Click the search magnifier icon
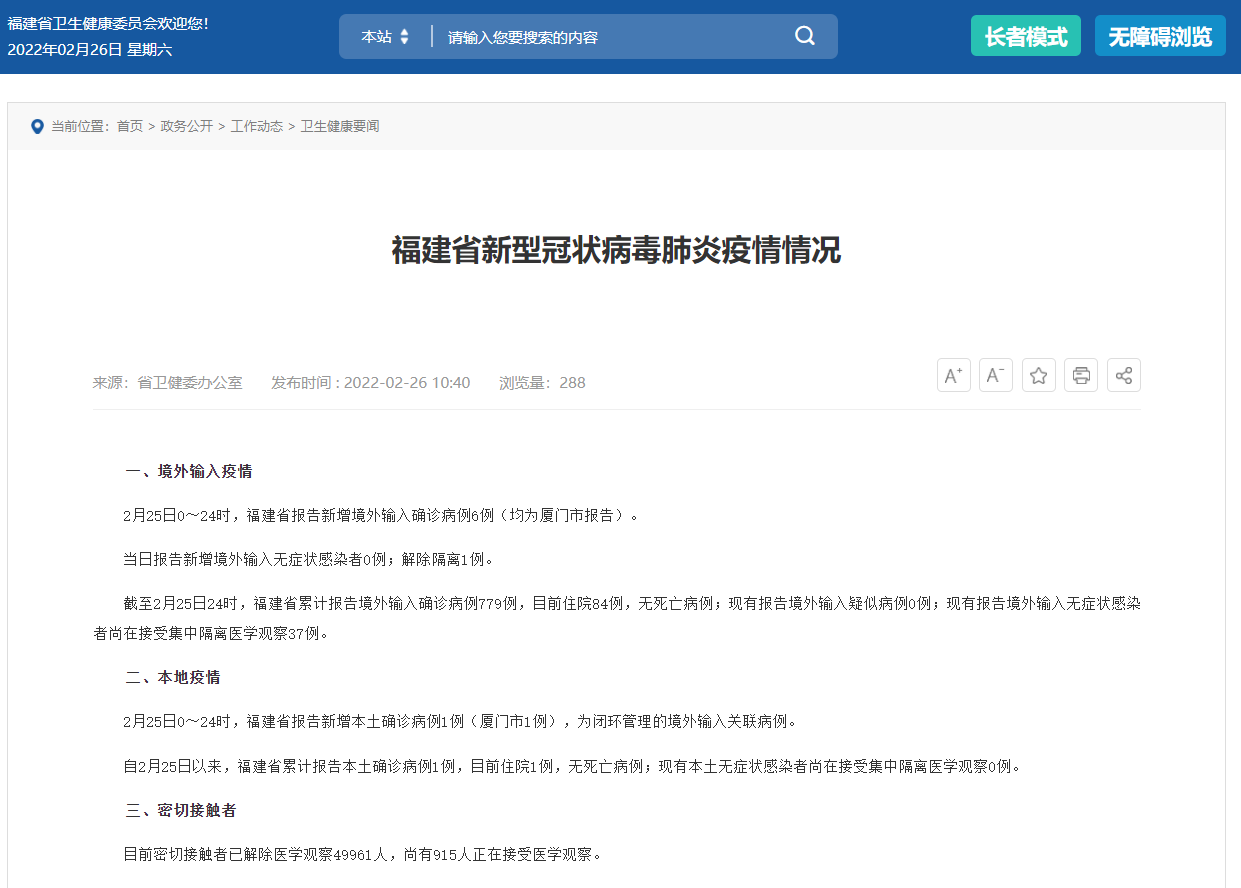 (805, 36)
